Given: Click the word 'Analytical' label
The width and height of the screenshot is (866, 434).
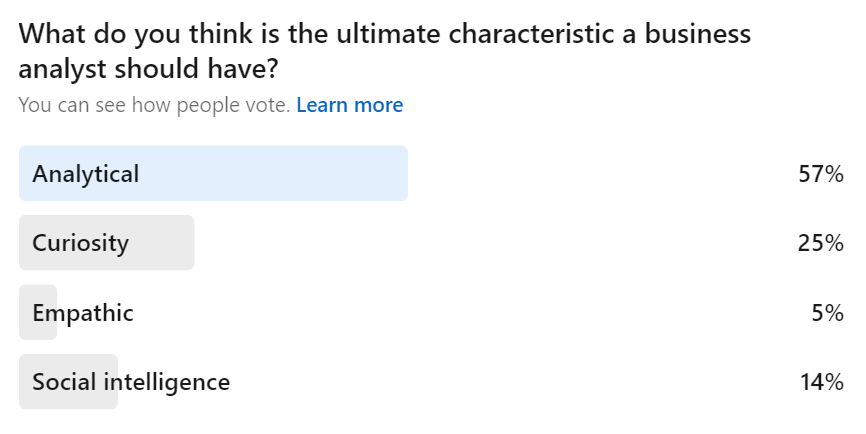Looking at the screenshot, I should coord(86,174).
